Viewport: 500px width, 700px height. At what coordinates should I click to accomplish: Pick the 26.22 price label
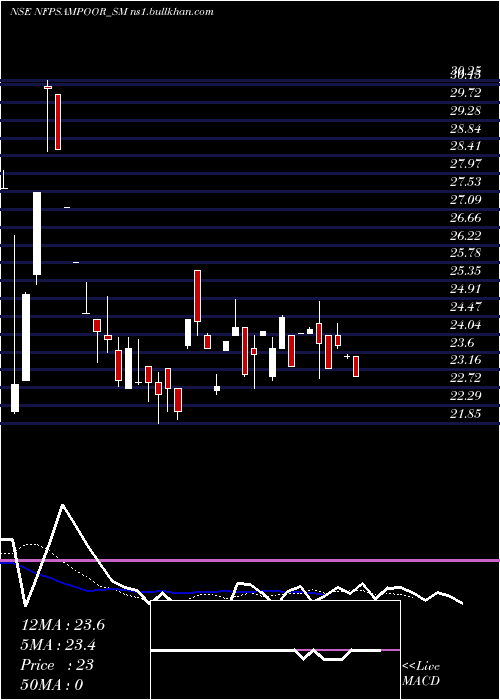466,235
